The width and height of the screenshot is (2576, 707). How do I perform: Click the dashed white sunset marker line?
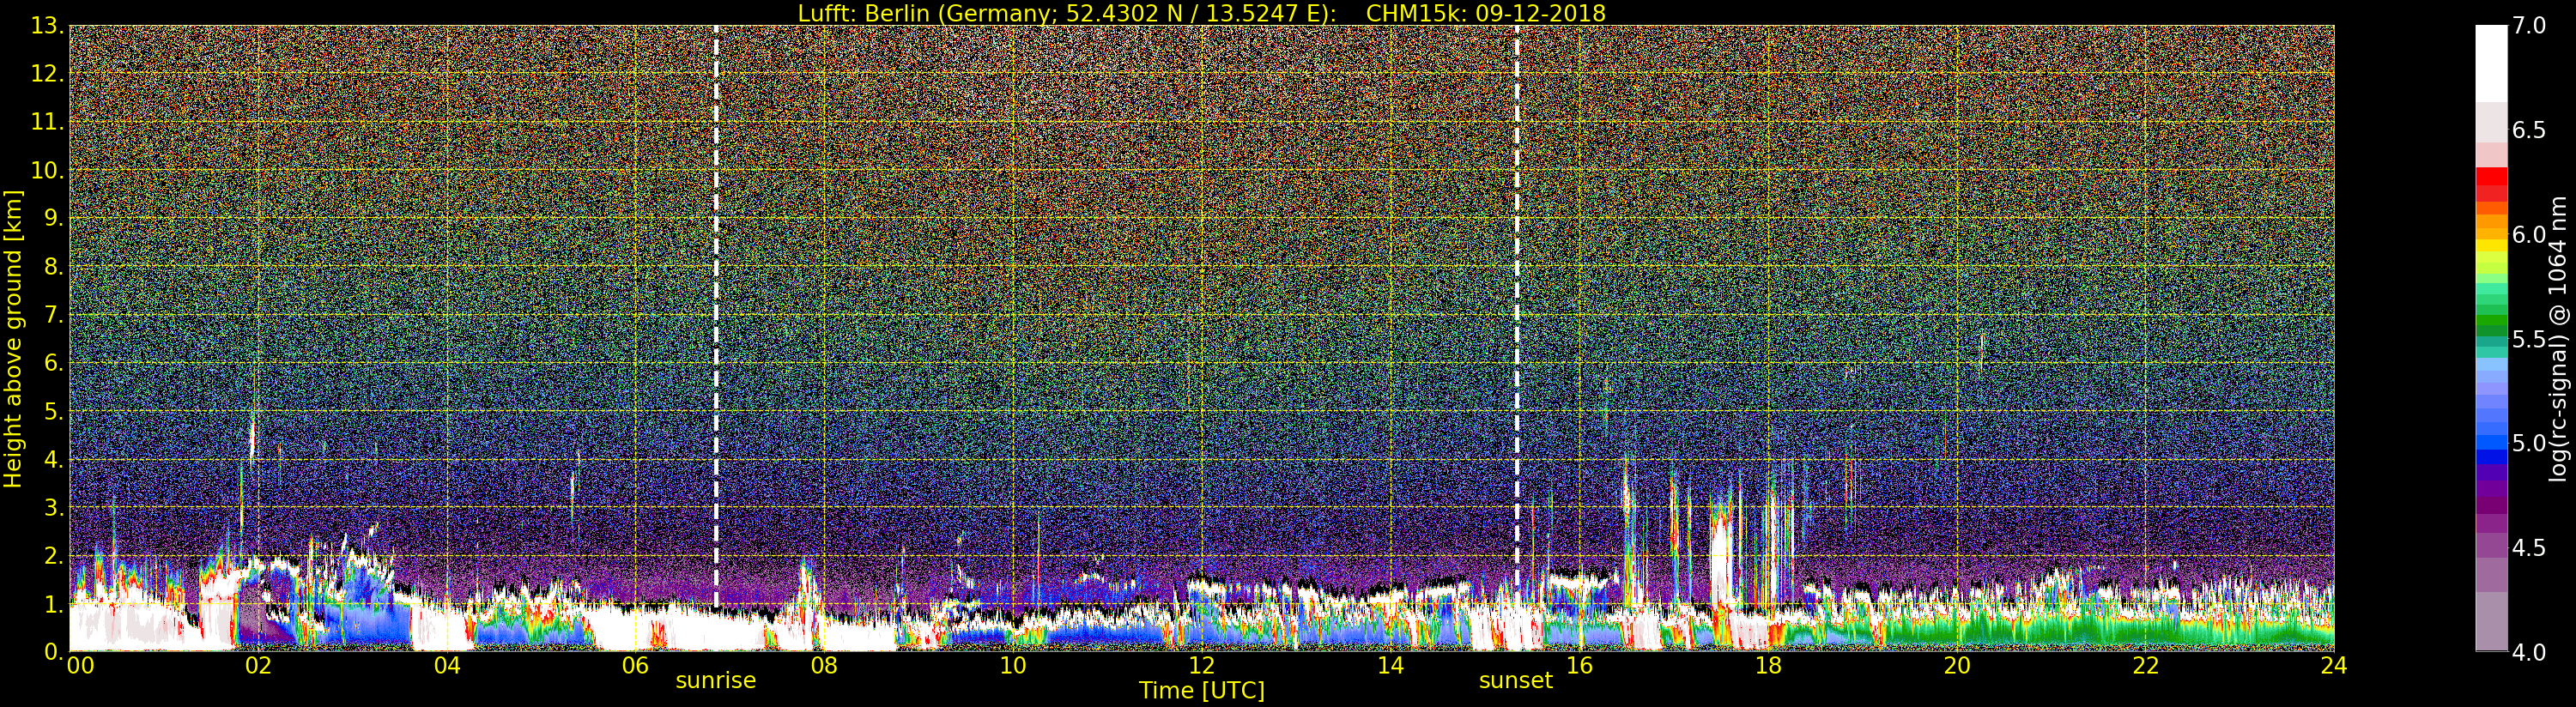point(1516,308)
